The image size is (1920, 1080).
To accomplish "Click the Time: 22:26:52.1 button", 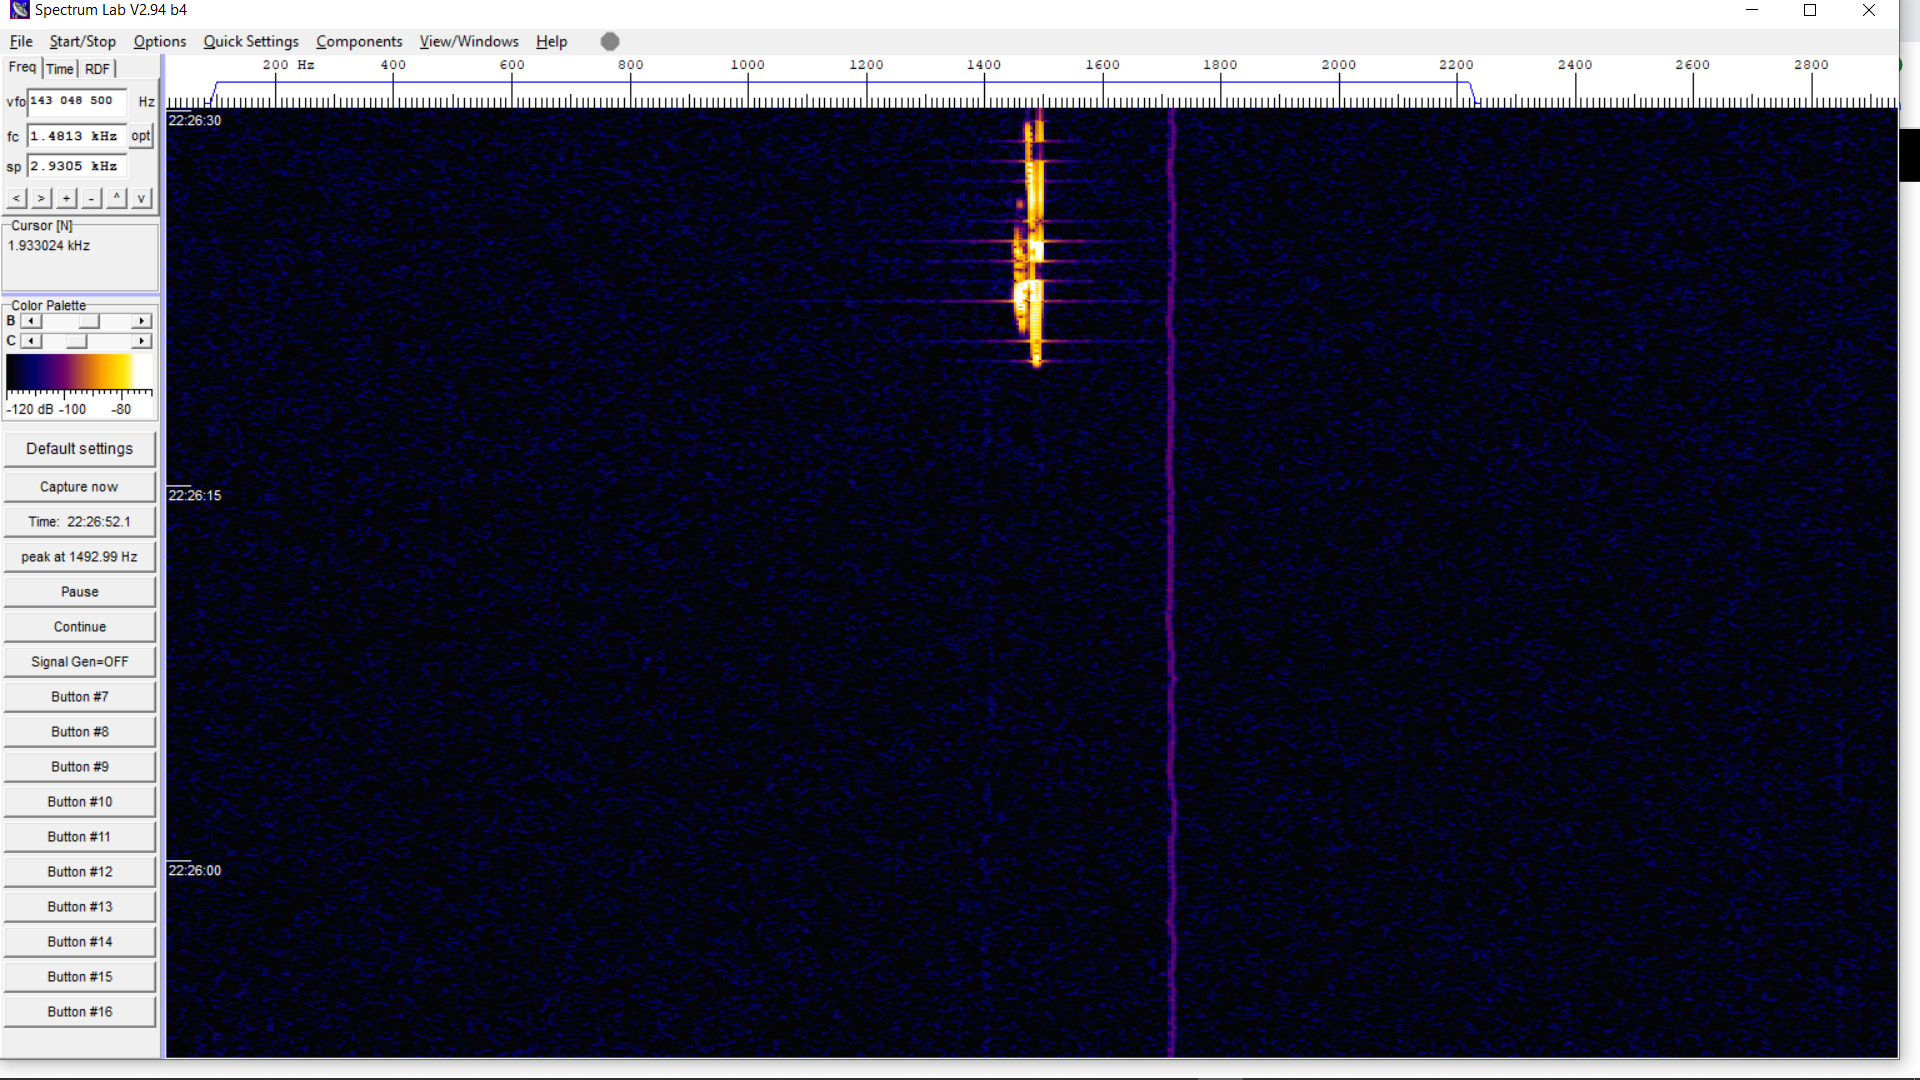I will tap(79, 522).
